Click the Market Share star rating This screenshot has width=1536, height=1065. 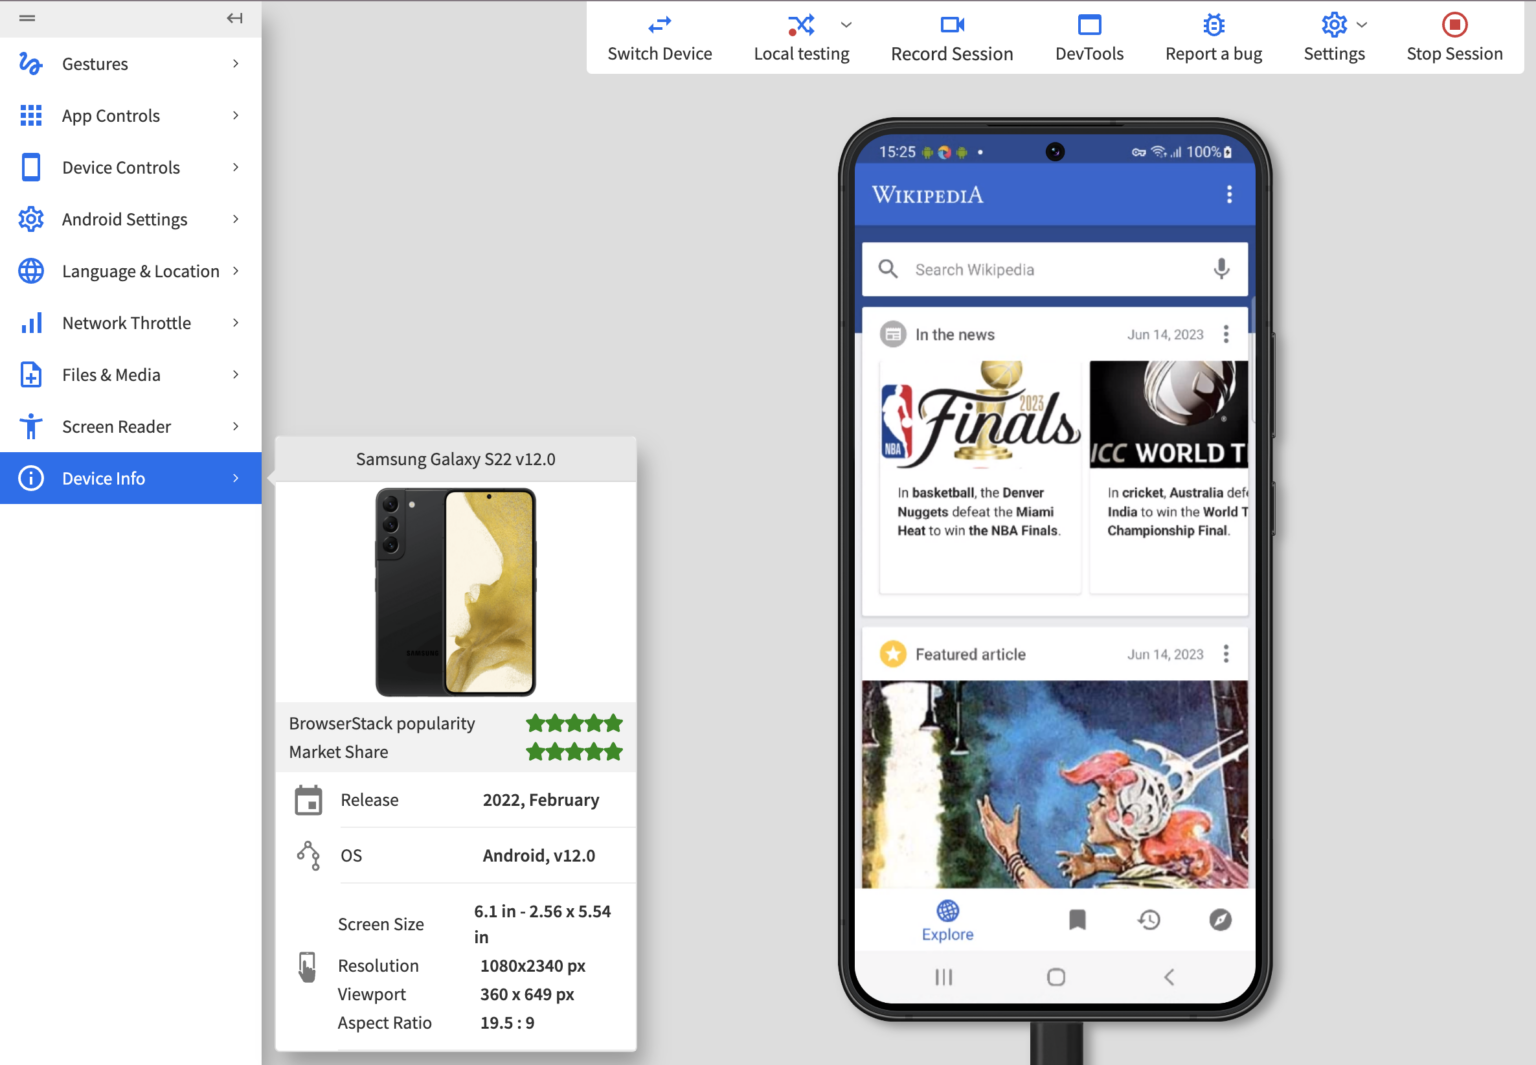click(574, 751)
